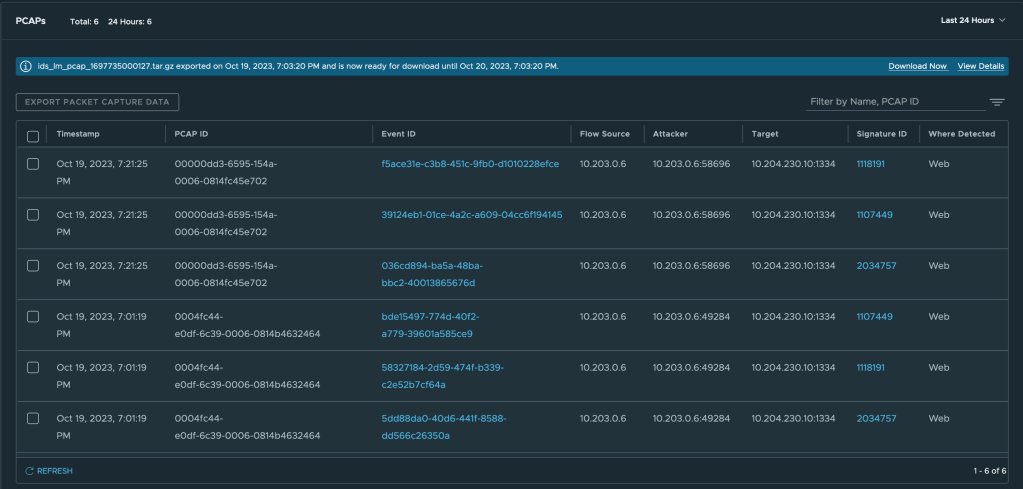The width and height of the screenshot is (1023, 489).
Task: Sort by the Signature ID column header
Action: pos(881,134)
